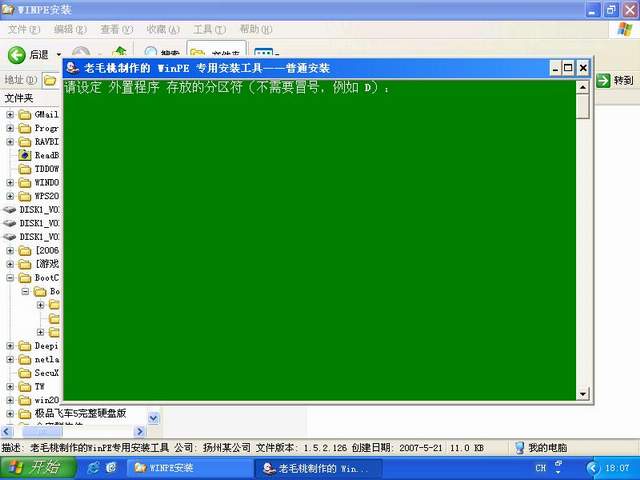
Task: Click the console window title bar icon
Action: tap(72, 67)
